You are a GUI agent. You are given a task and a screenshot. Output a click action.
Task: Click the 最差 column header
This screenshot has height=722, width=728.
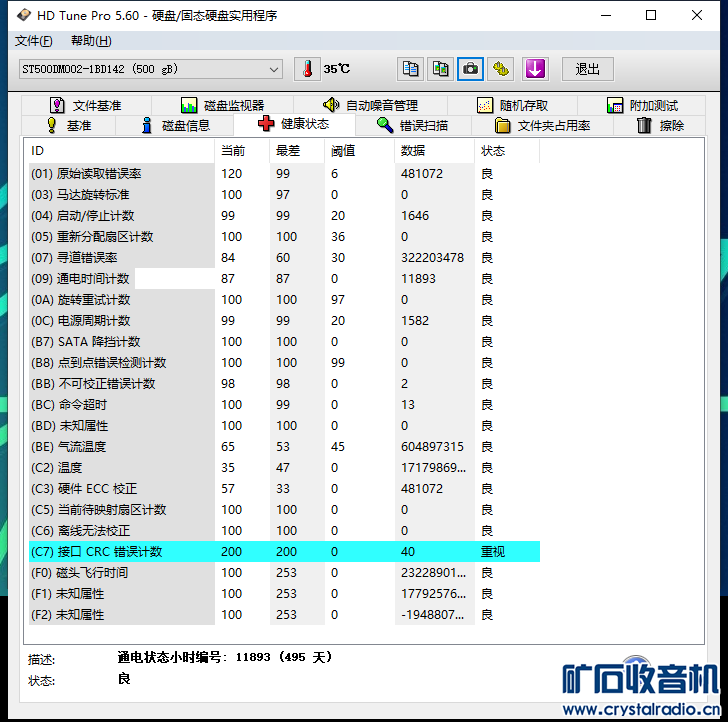(297, 151)
